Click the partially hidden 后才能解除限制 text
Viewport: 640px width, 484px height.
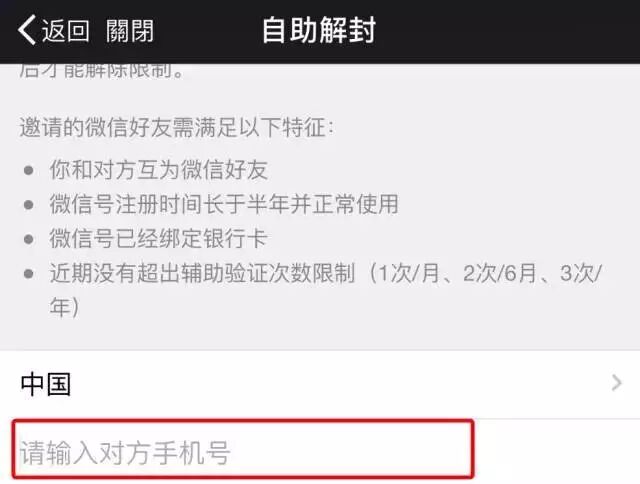[x=101, y=71]
